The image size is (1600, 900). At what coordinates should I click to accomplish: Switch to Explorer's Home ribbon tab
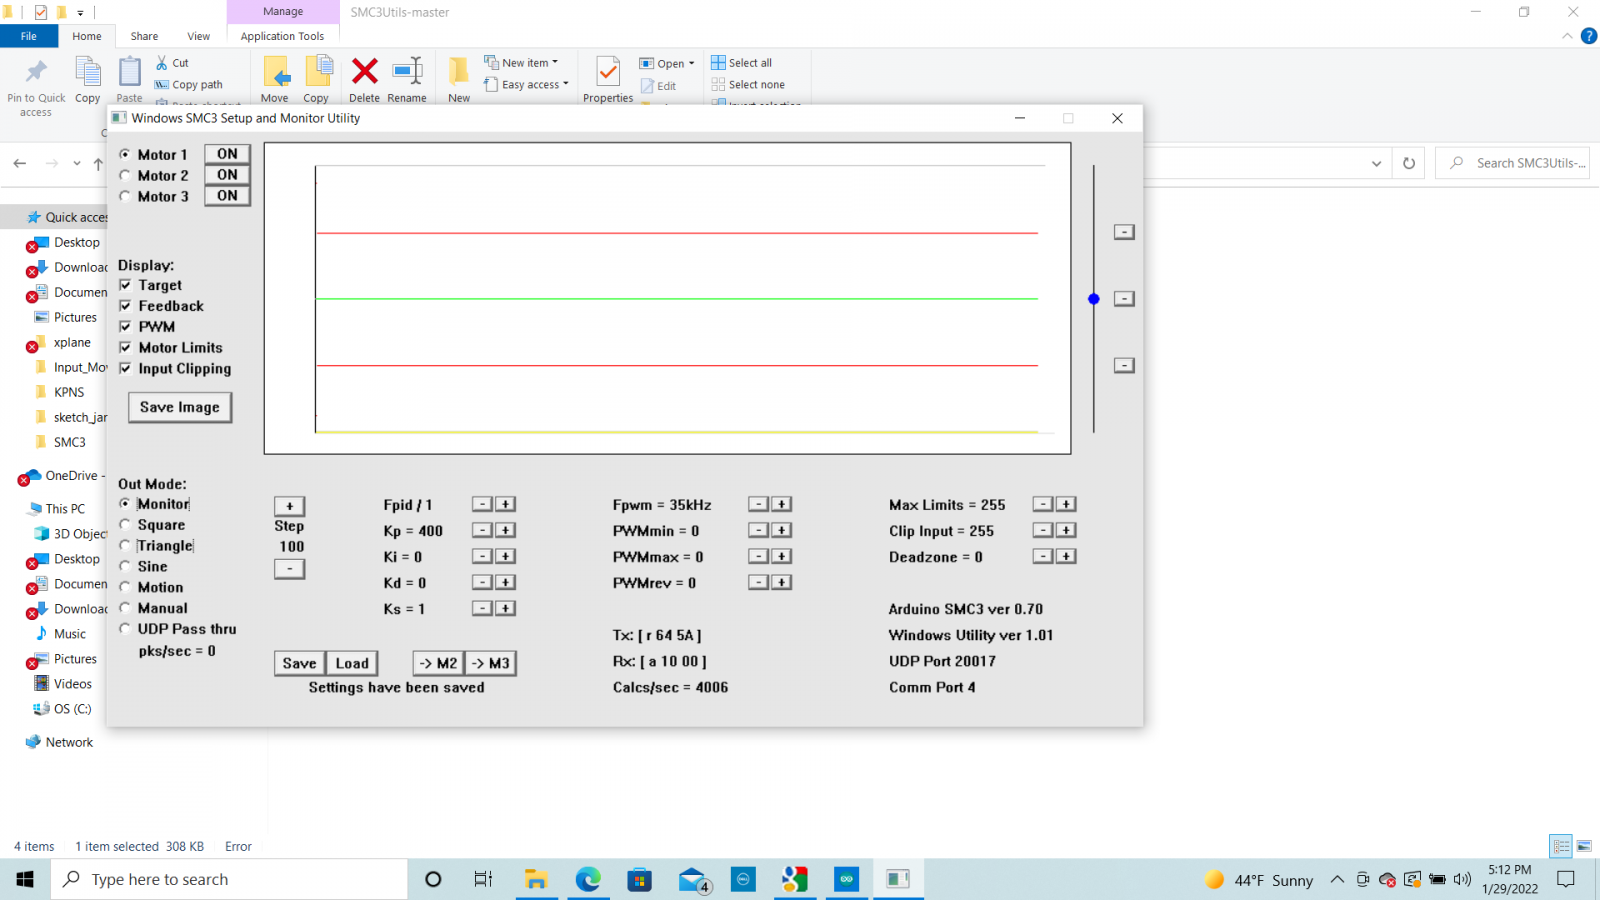click(x=87, y=36)
